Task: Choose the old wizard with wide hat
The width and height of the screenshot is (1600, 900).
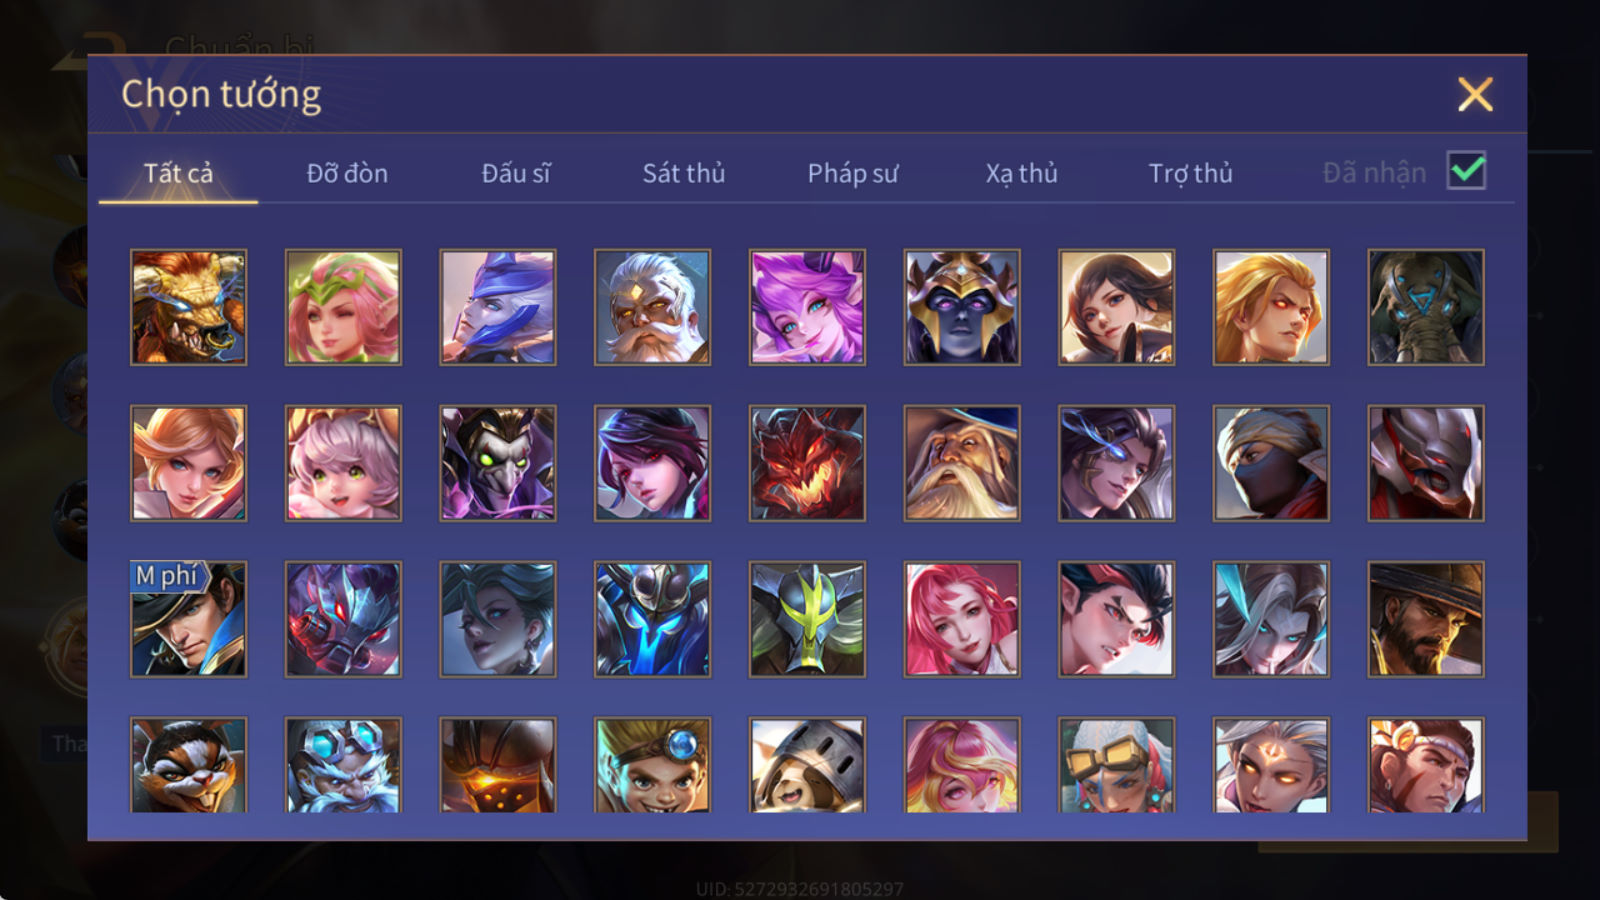Action: [x=962, y=463]
